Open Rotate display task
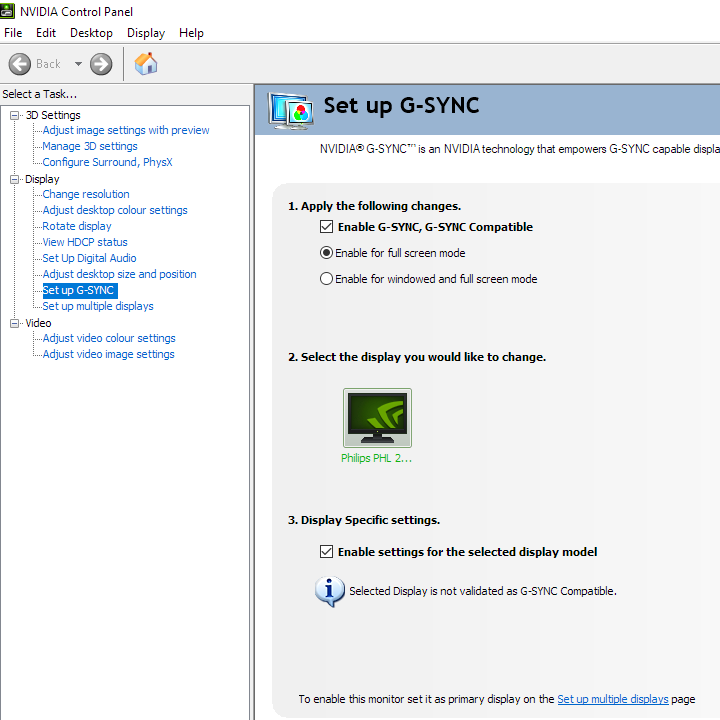Image resolution: width=720 pixels, height=720 pixels. click(x=77, y=226)
